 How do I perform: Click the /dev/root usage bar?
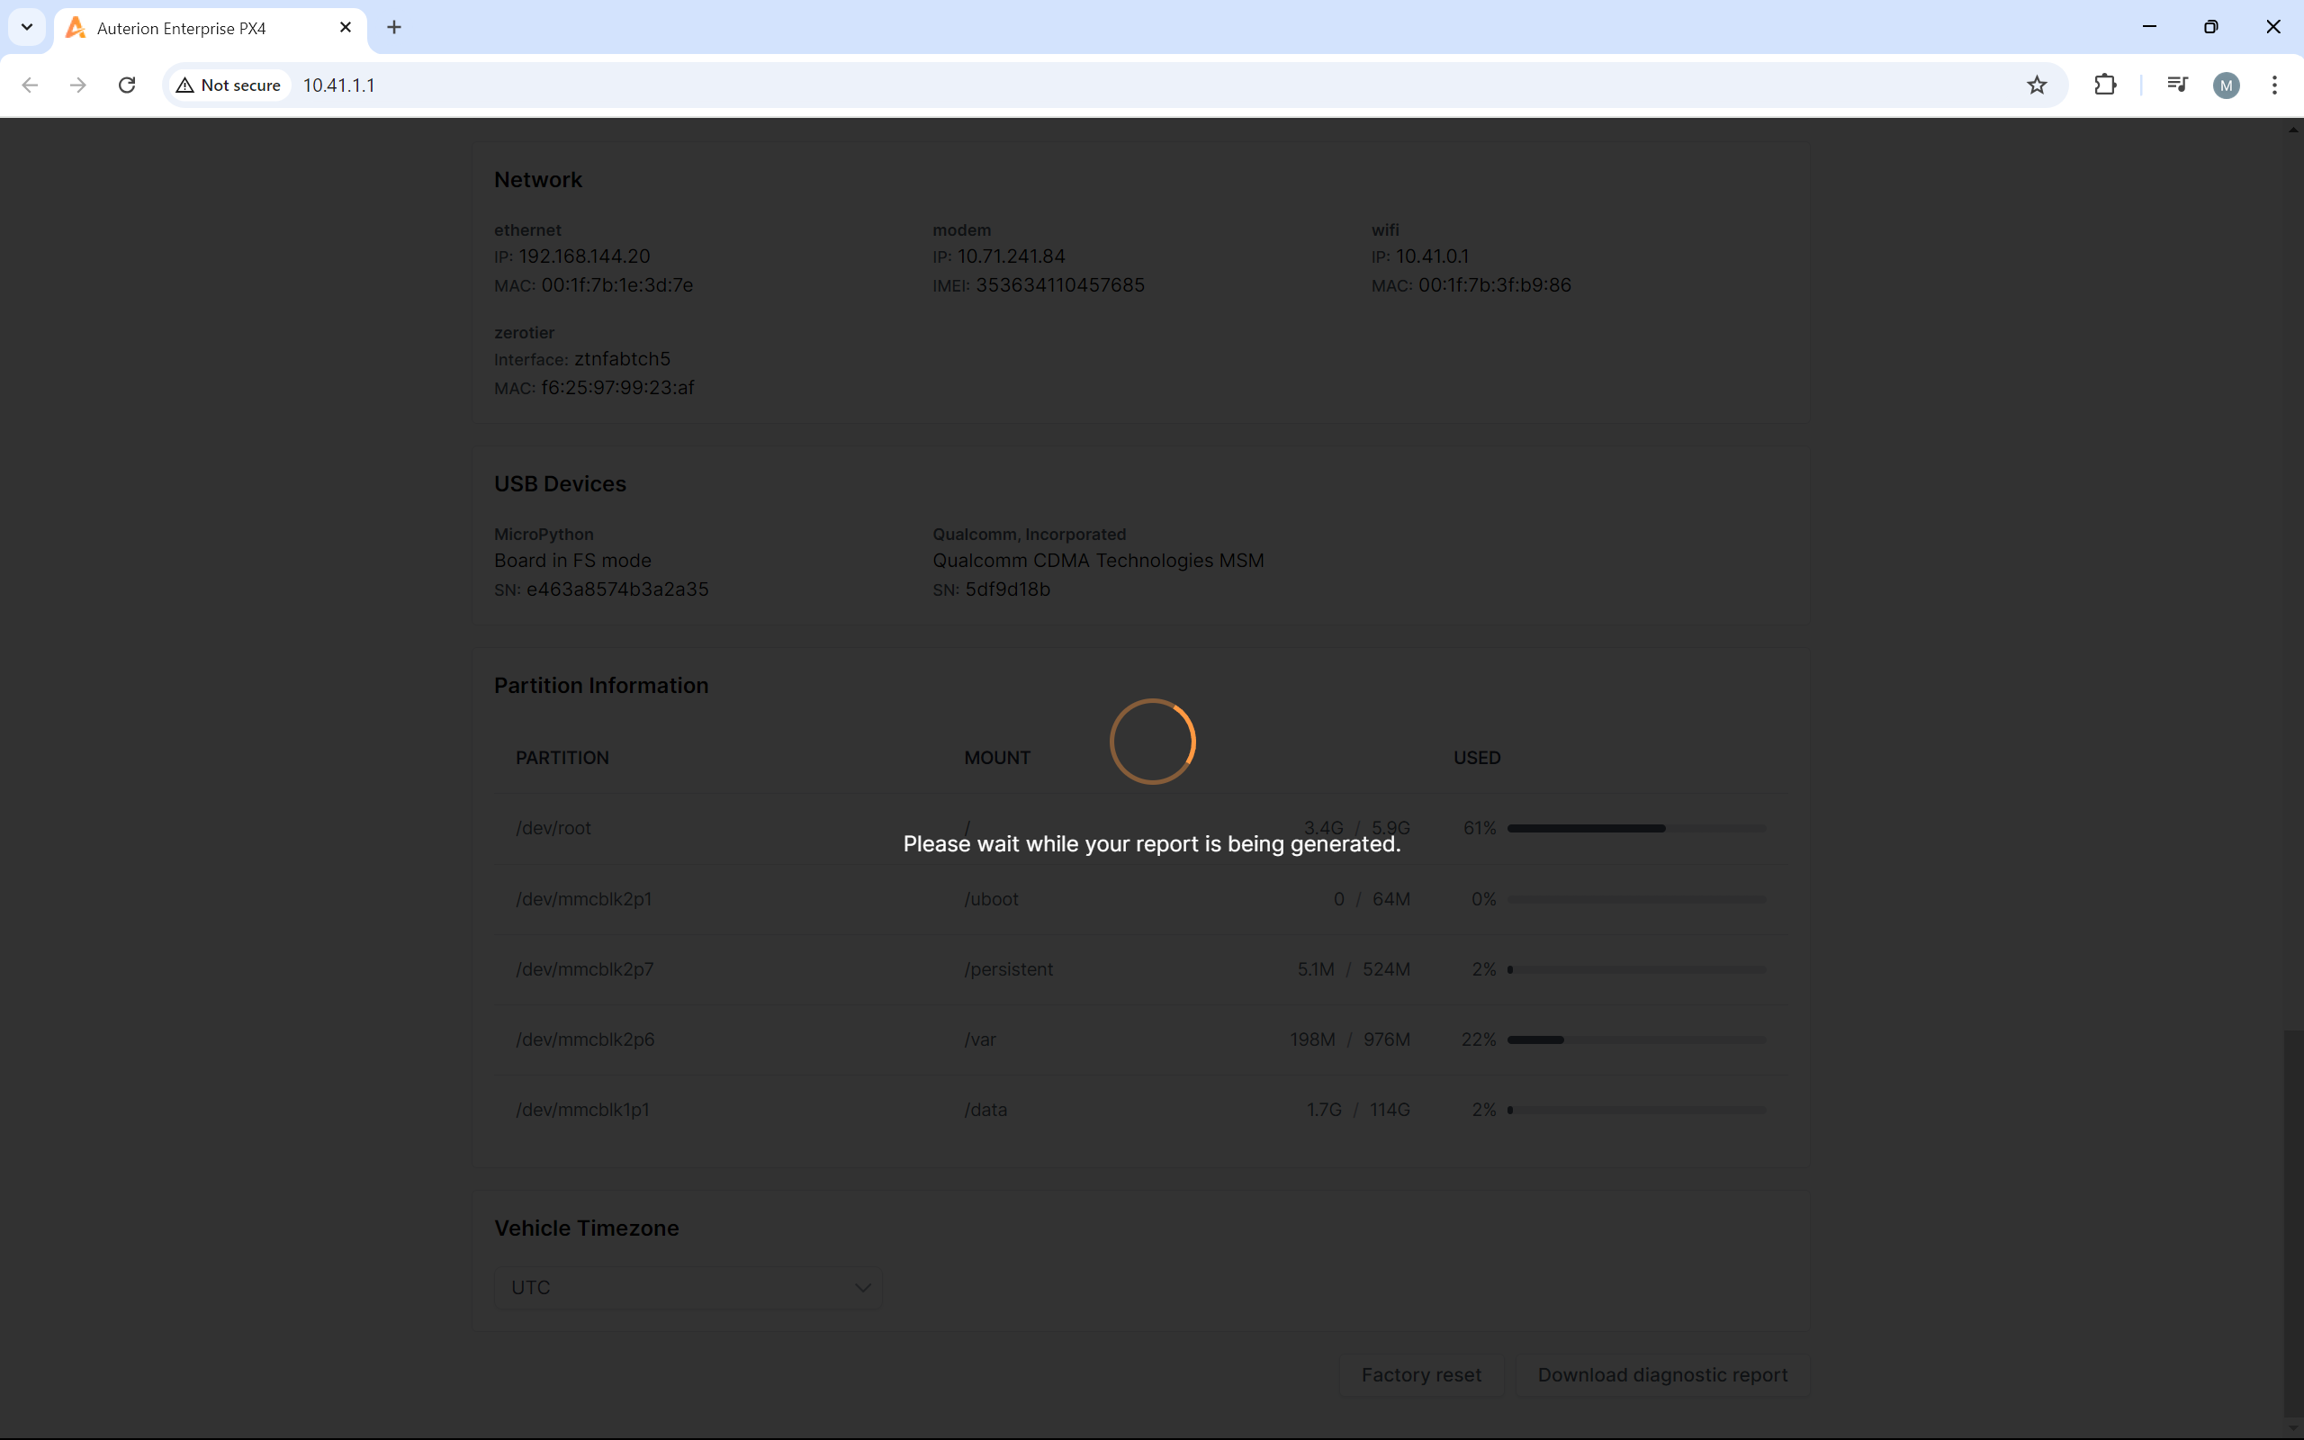[1636, 828]
